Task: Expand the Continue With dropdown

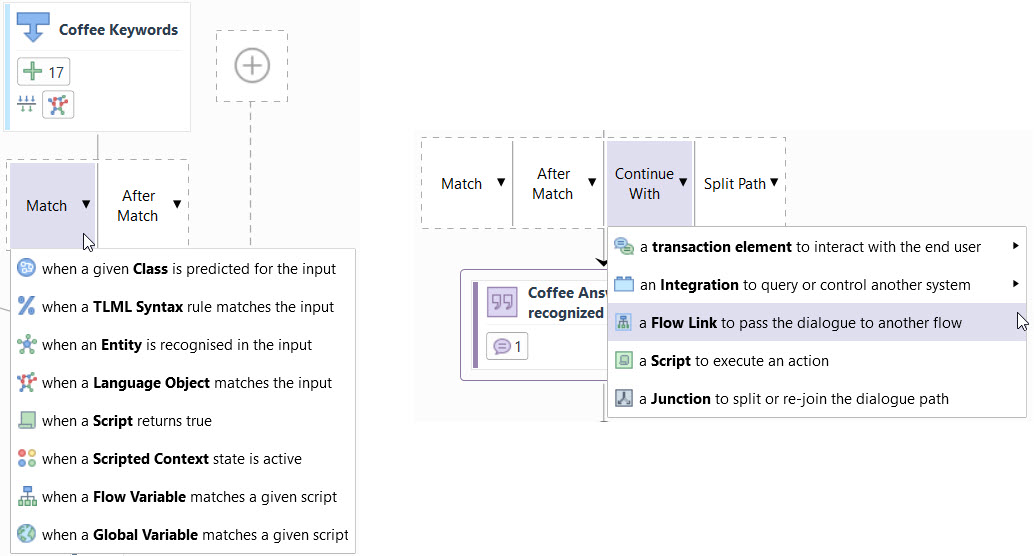Action: [650, 183]
